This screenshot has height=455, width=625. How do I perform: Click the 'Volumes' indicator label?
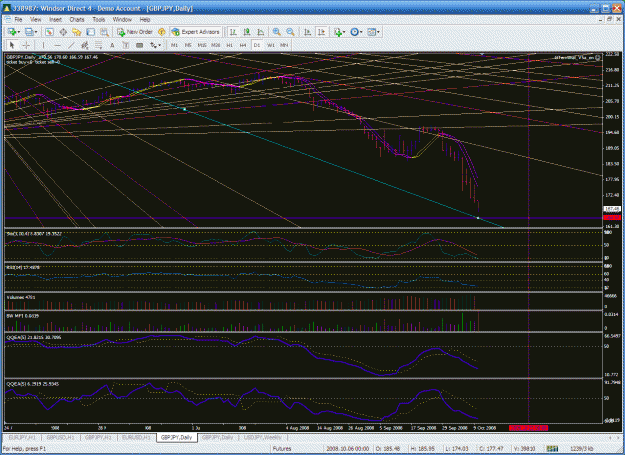tap(21, 297)
